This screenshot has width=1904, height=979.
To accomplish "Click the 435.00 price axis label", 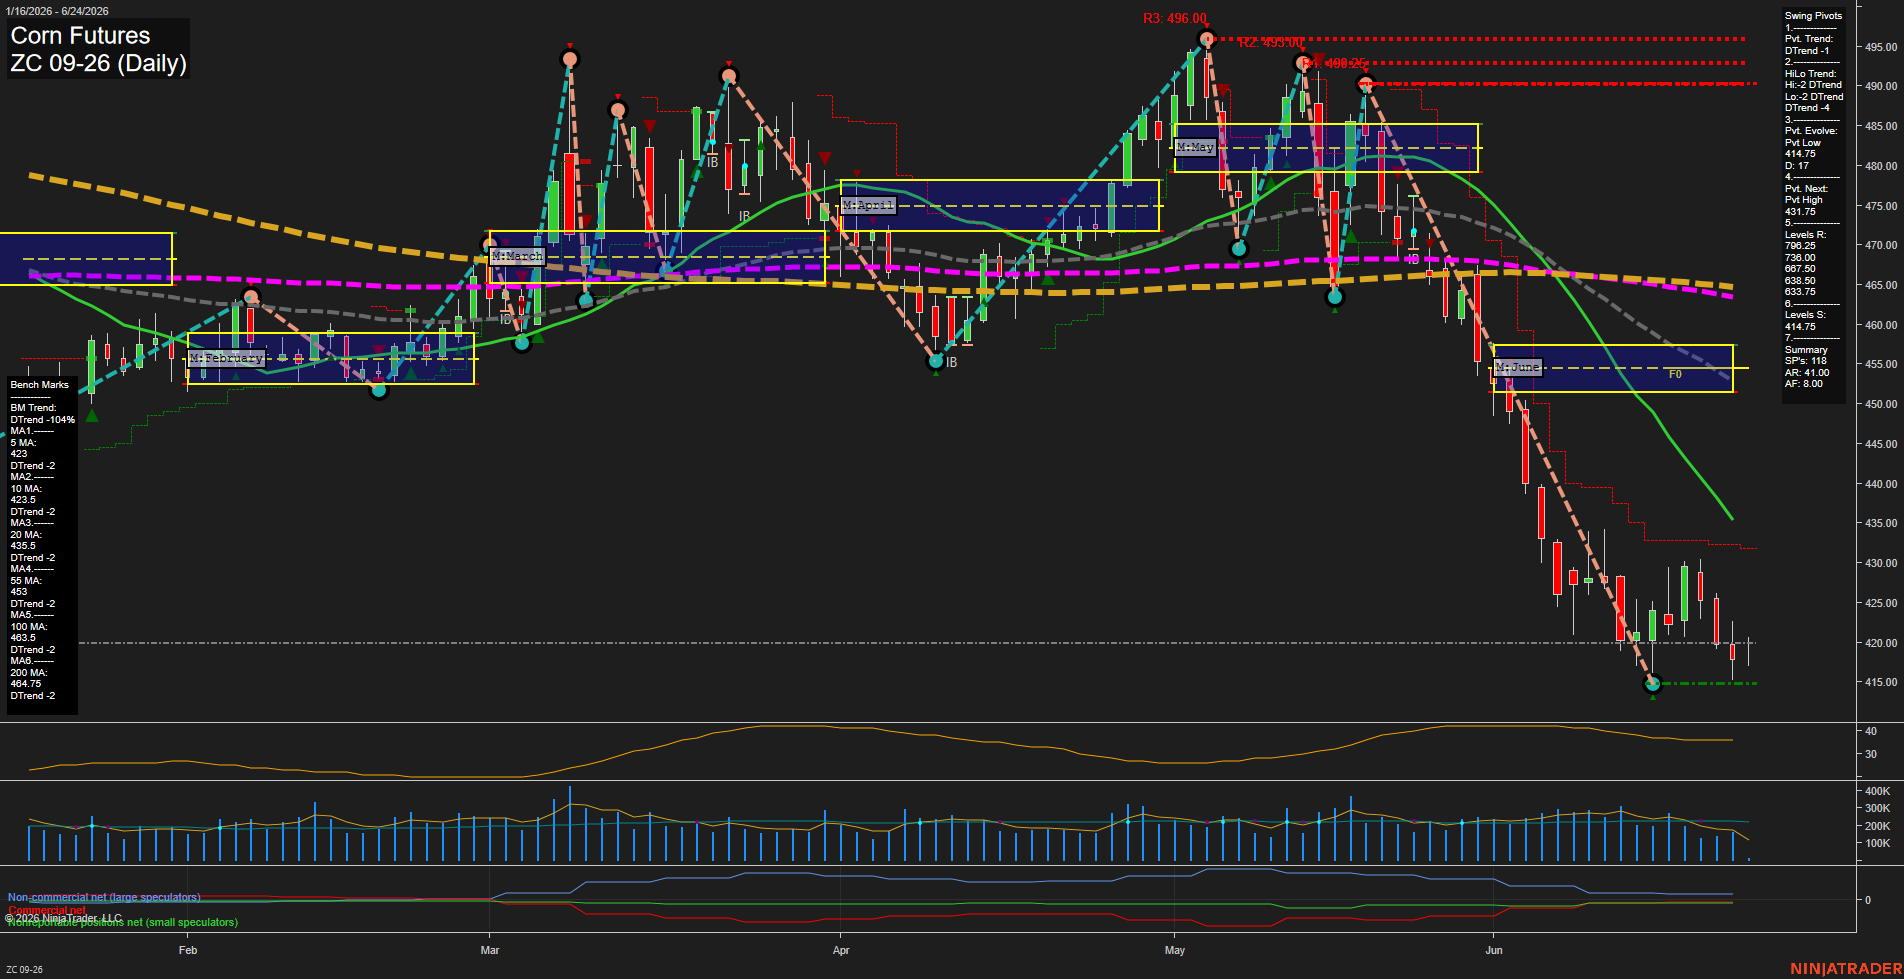I will [1880, 523].
